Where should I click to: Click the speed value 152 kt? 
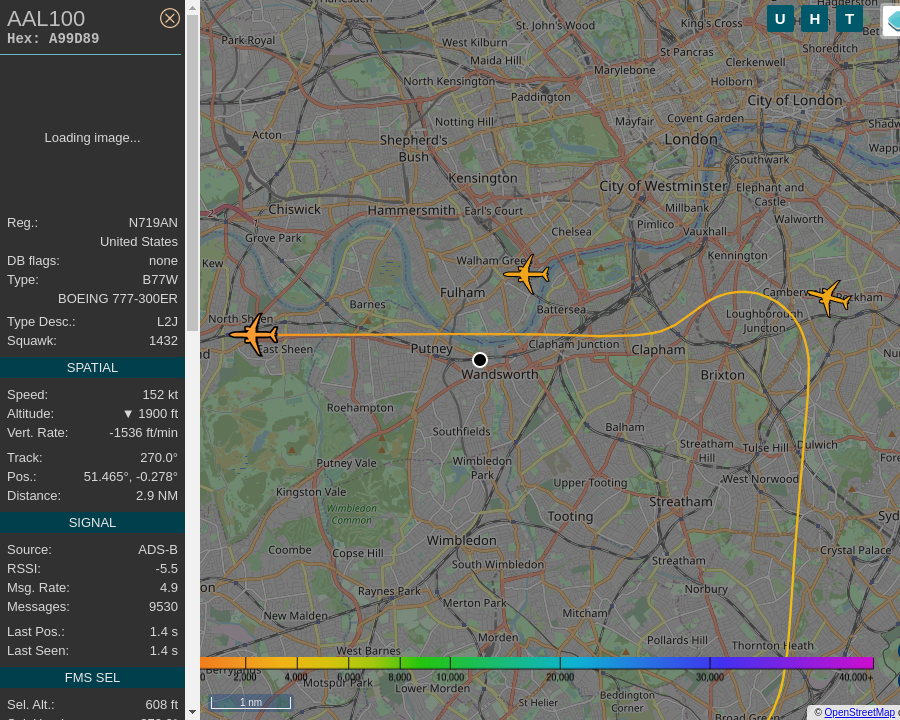click(160, 394)
